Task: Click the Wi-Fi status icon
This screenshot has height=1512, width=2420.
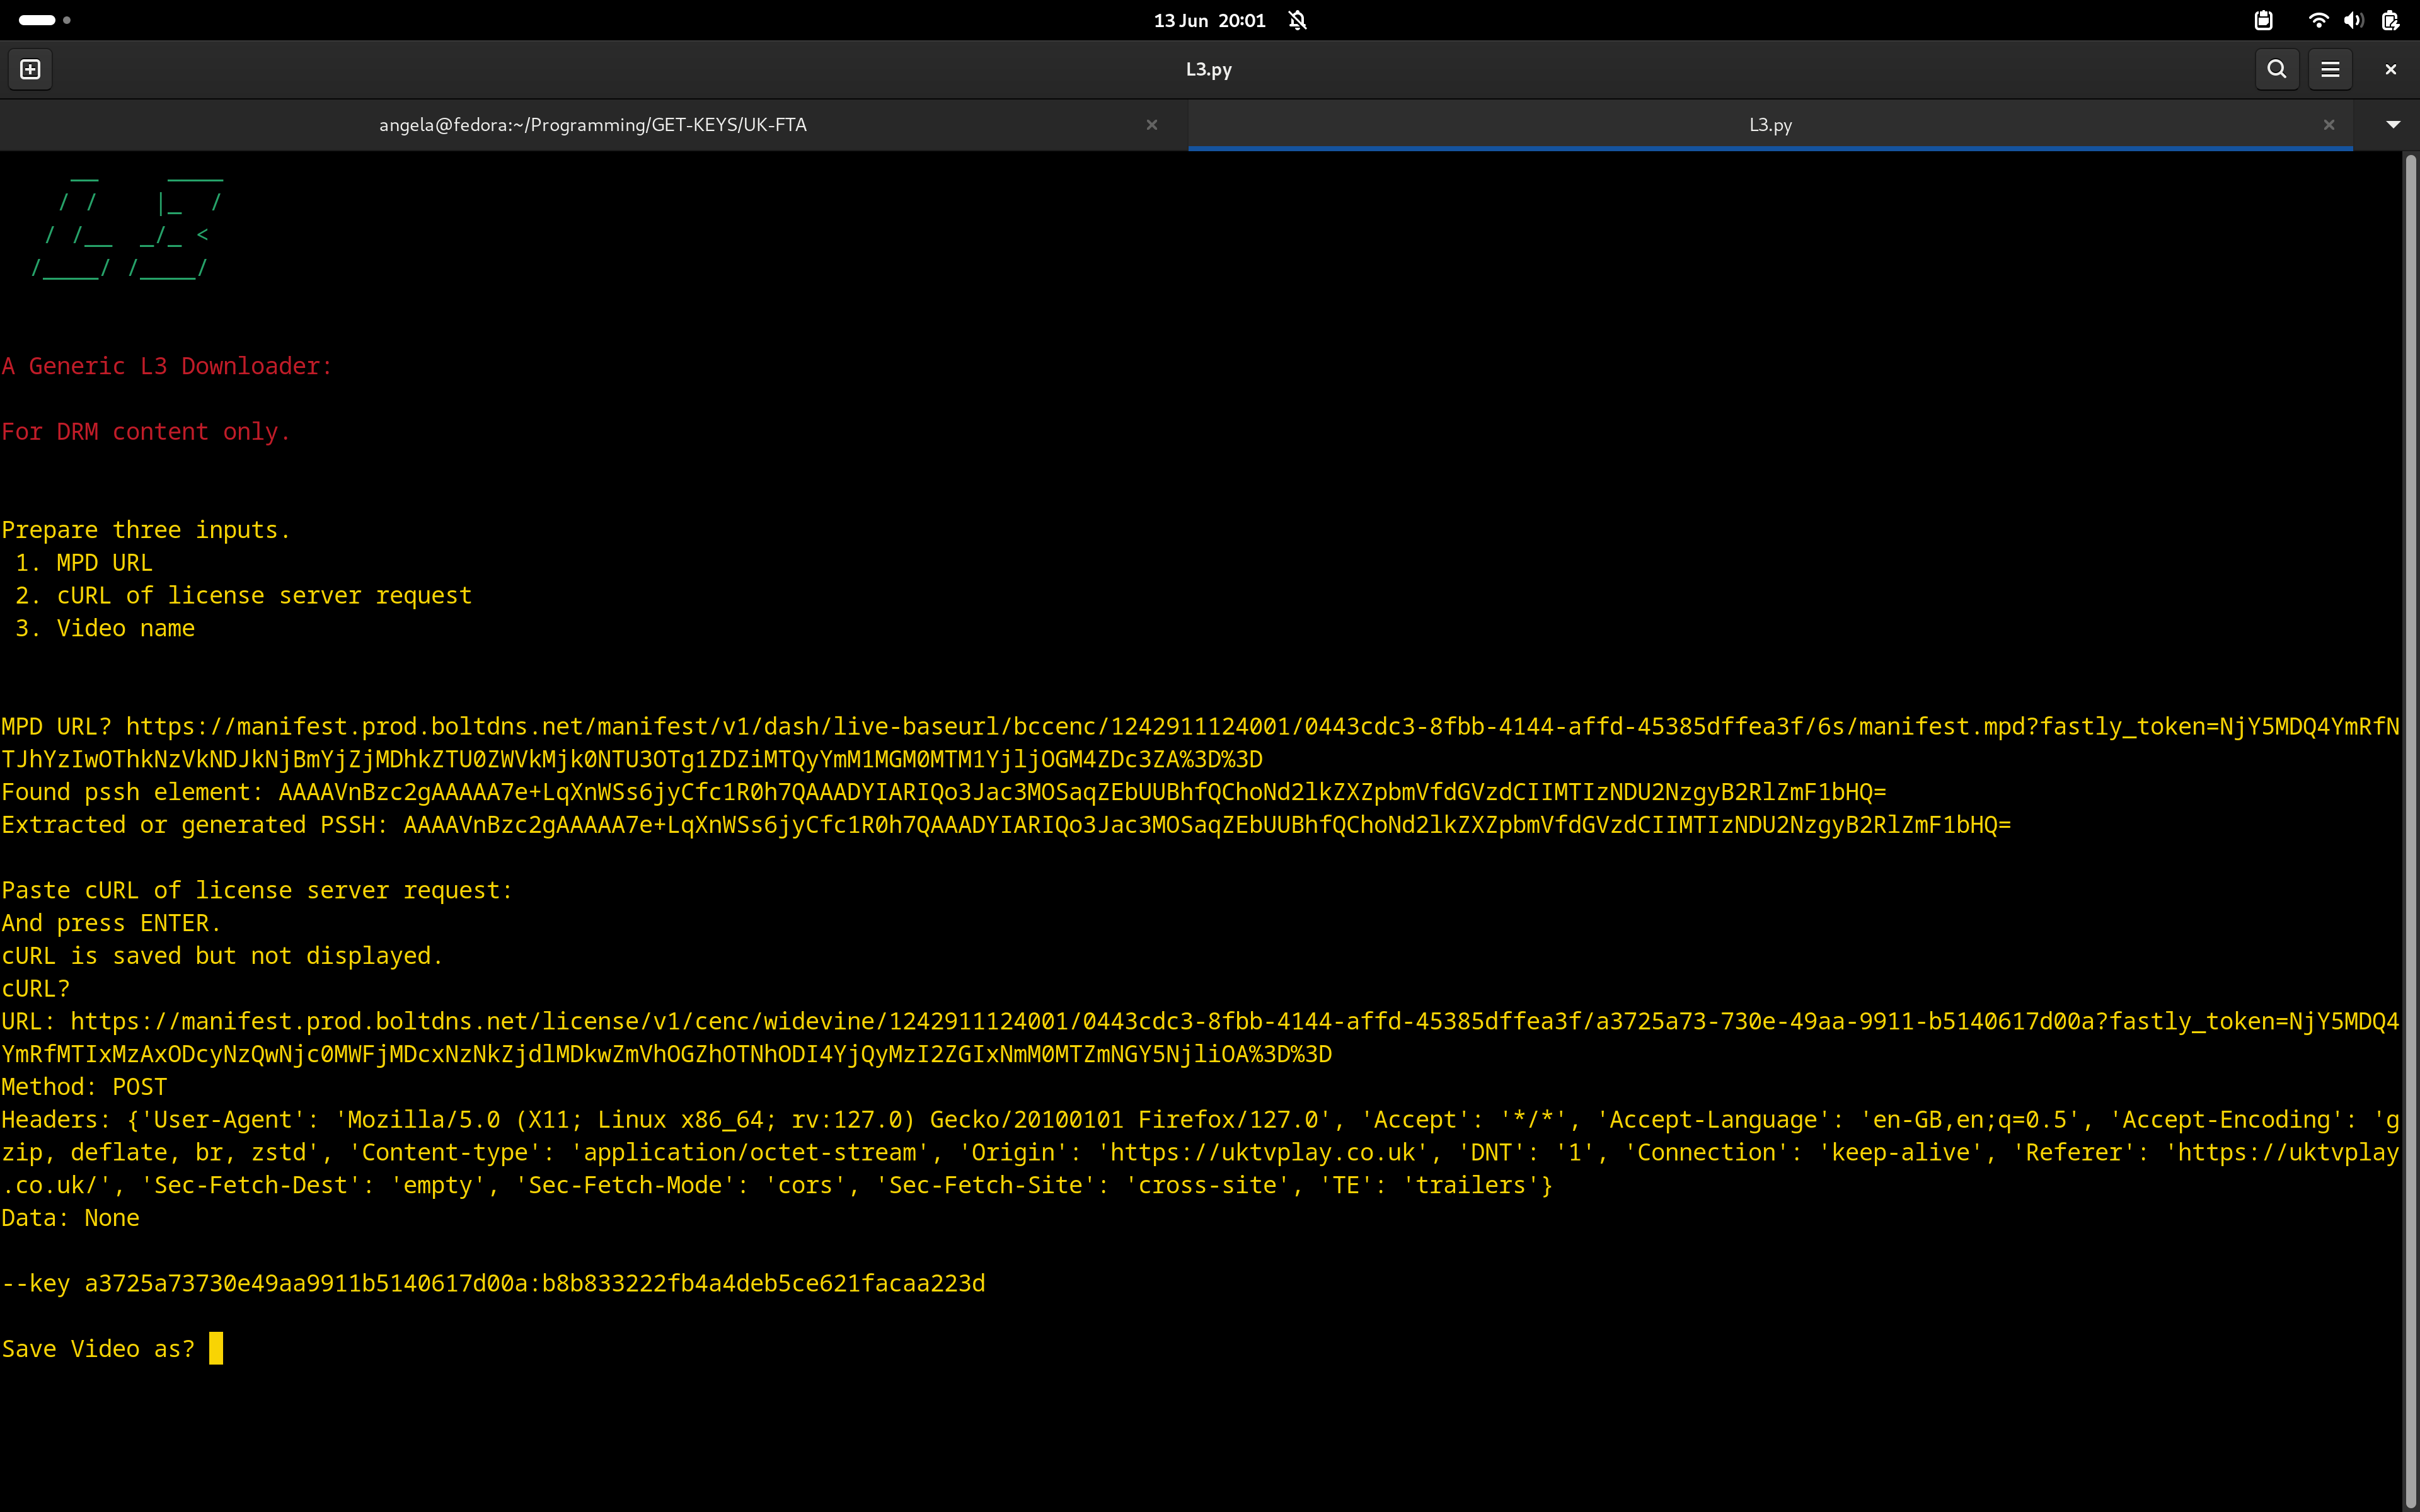Action: coord(2318,20)
